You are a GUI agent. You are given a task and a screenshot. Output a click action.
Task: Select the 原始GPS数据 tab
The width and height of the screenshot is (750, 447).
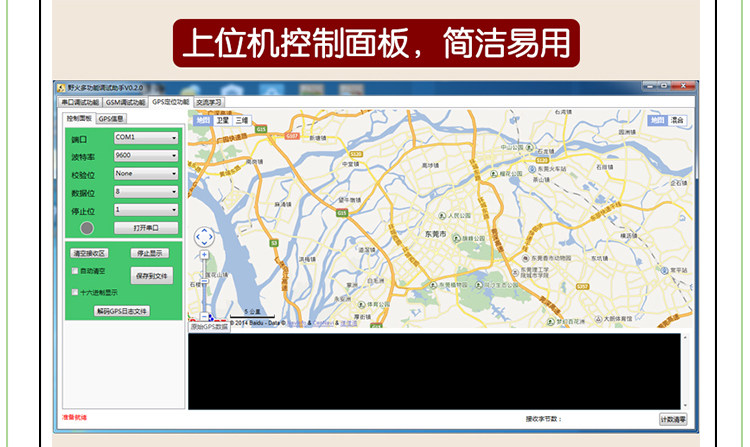click(210, 327)
